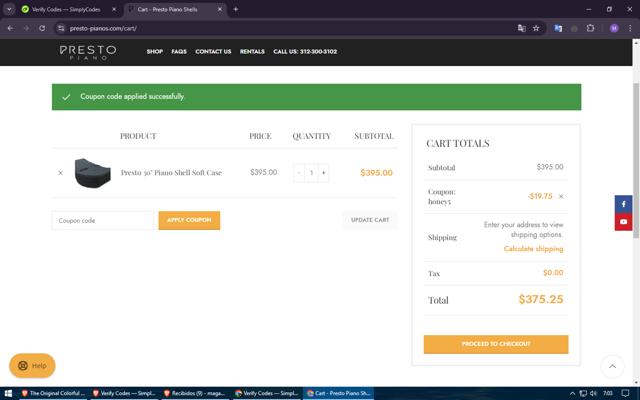Open the network icon in system tray
The width and height of the screenshot is (640, 400).
(583, 393)
